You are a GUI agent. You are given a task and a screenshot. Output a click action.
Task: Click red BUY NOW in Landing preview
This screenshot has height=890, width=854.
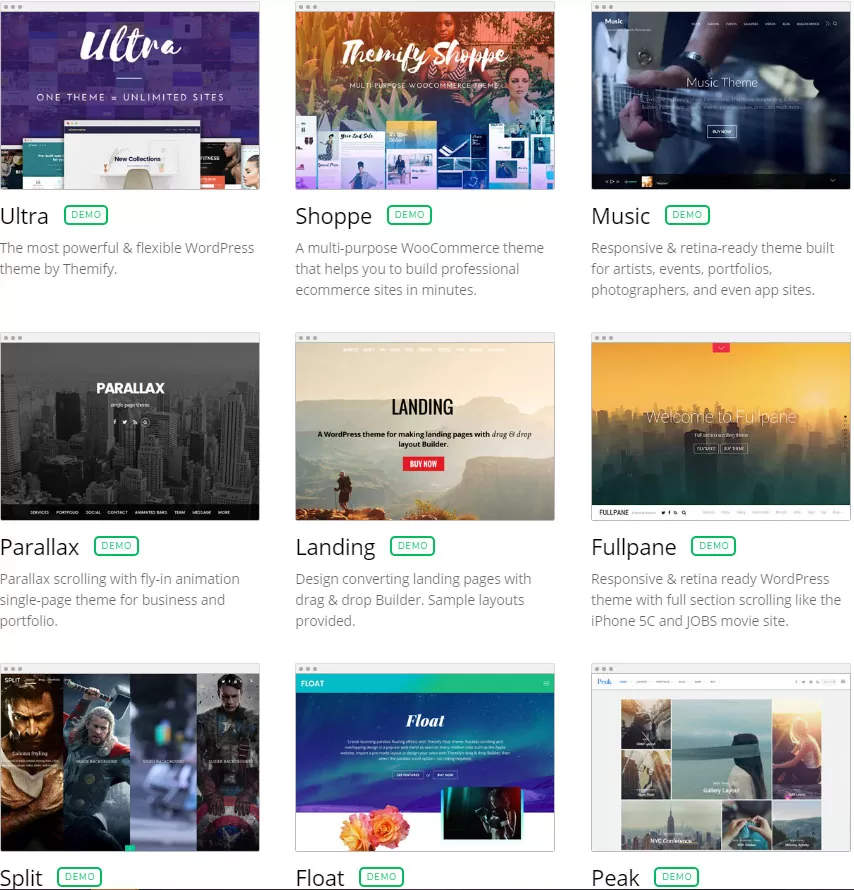[x=424, y=464]
